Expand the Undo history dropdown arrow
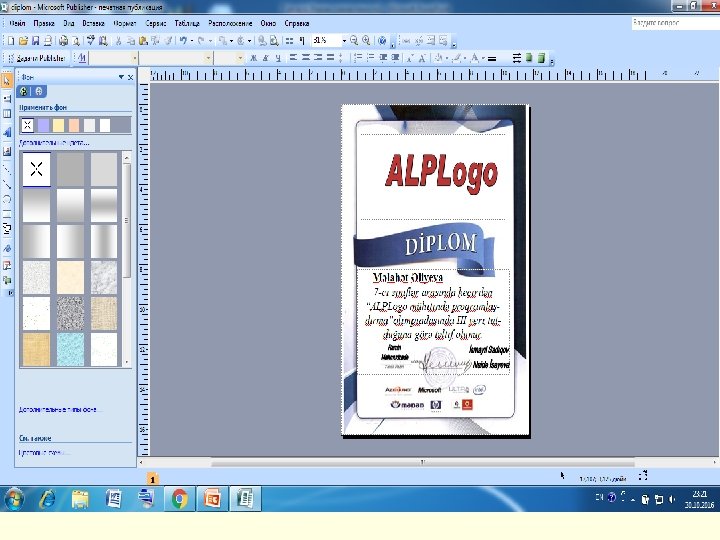 [191, 41]
